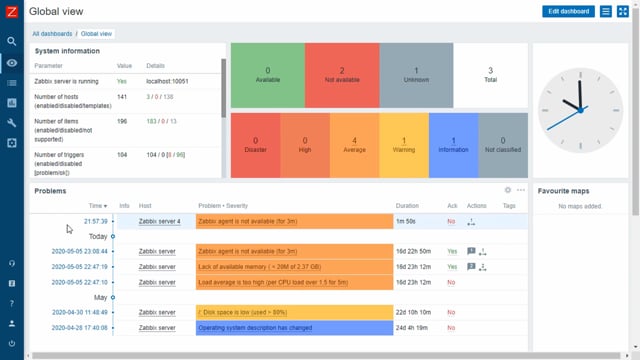Click the Disaster severity tile
This screenshot has height=360, width=640.
point(256,145)
